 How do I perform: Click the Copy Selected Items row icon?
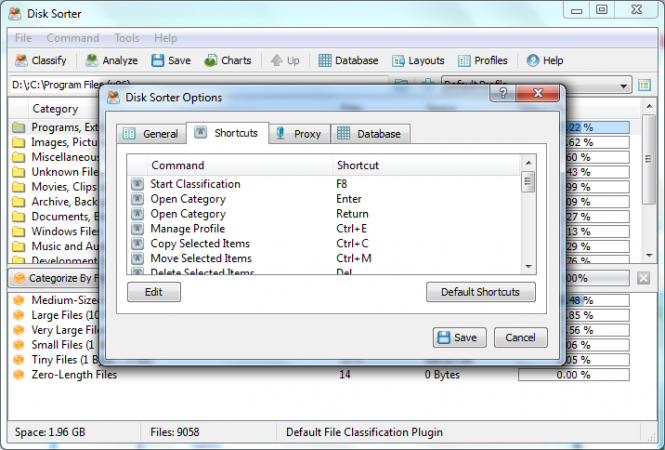(x=137, y=243)
